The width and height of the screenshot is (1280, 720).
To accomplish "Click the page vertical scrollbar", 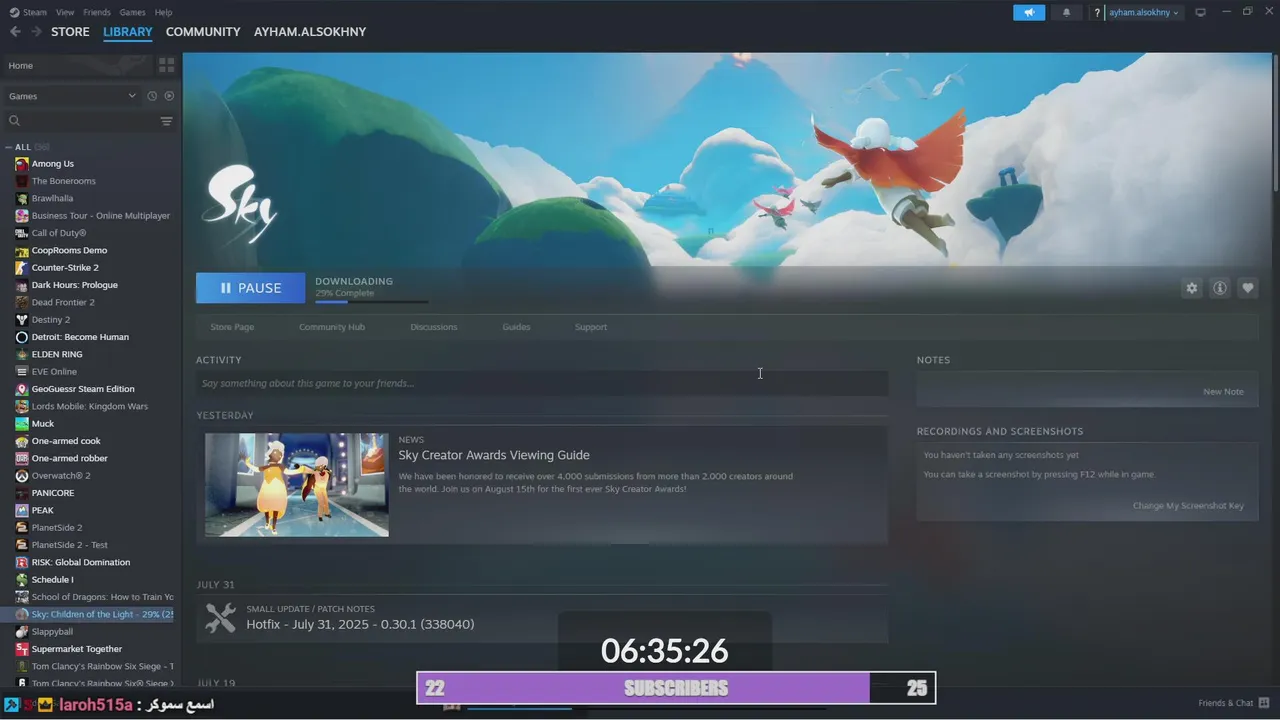I will coord(1276,125).
